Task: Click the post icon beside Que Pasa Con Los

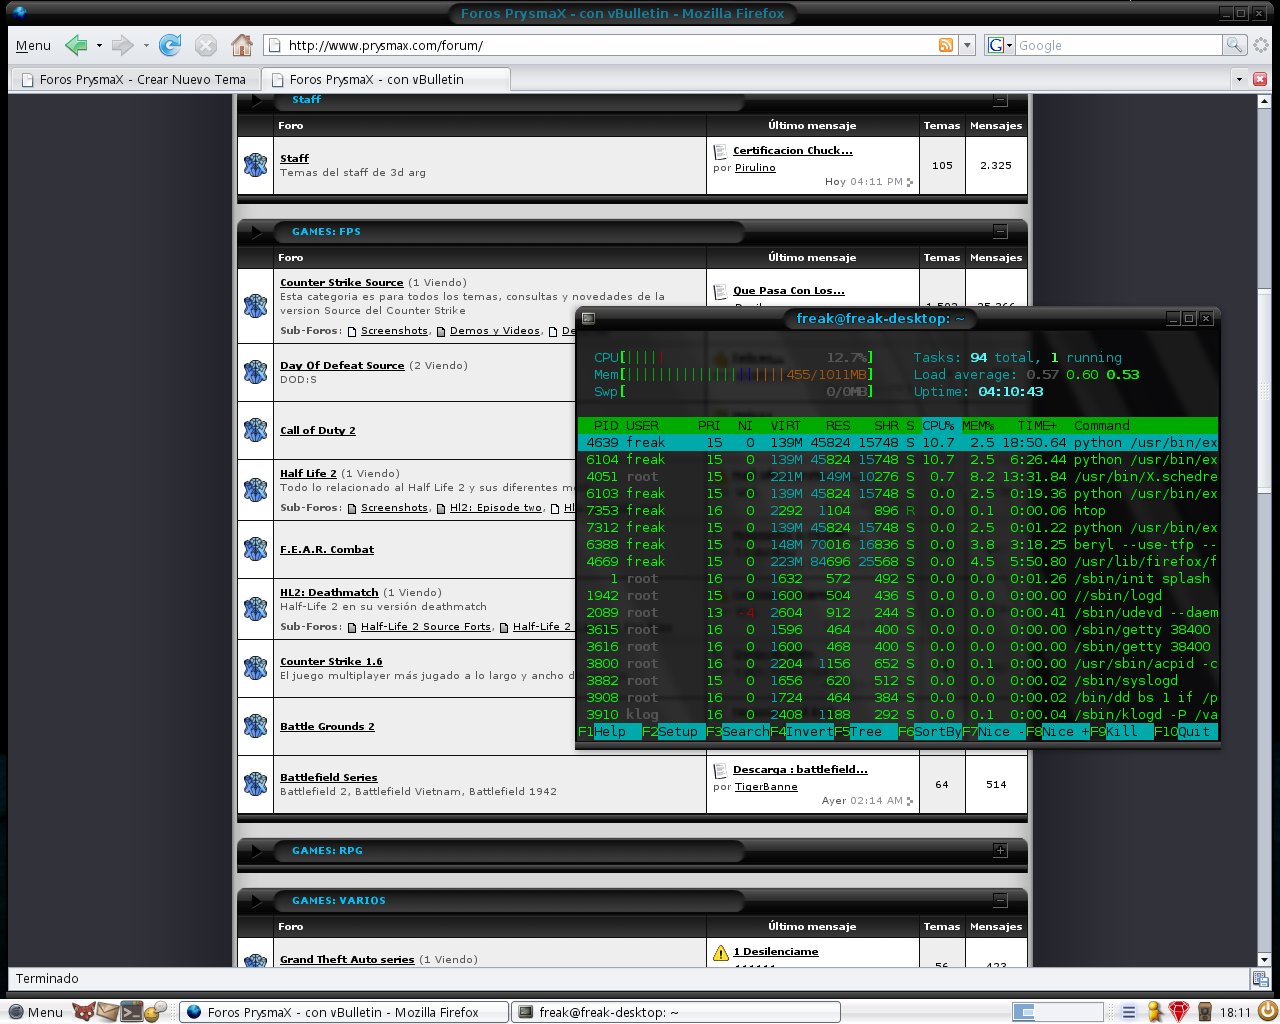Action: click(x=720, y=292)
